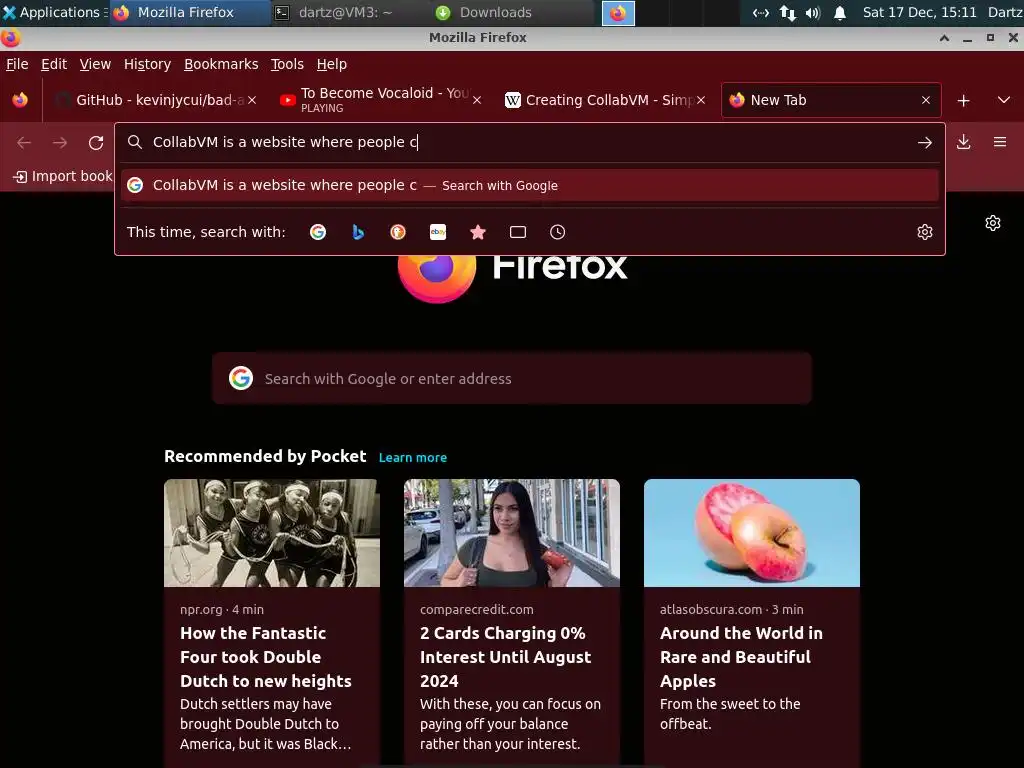
Task: Open the Edit menu
Action: click(54, 64)
